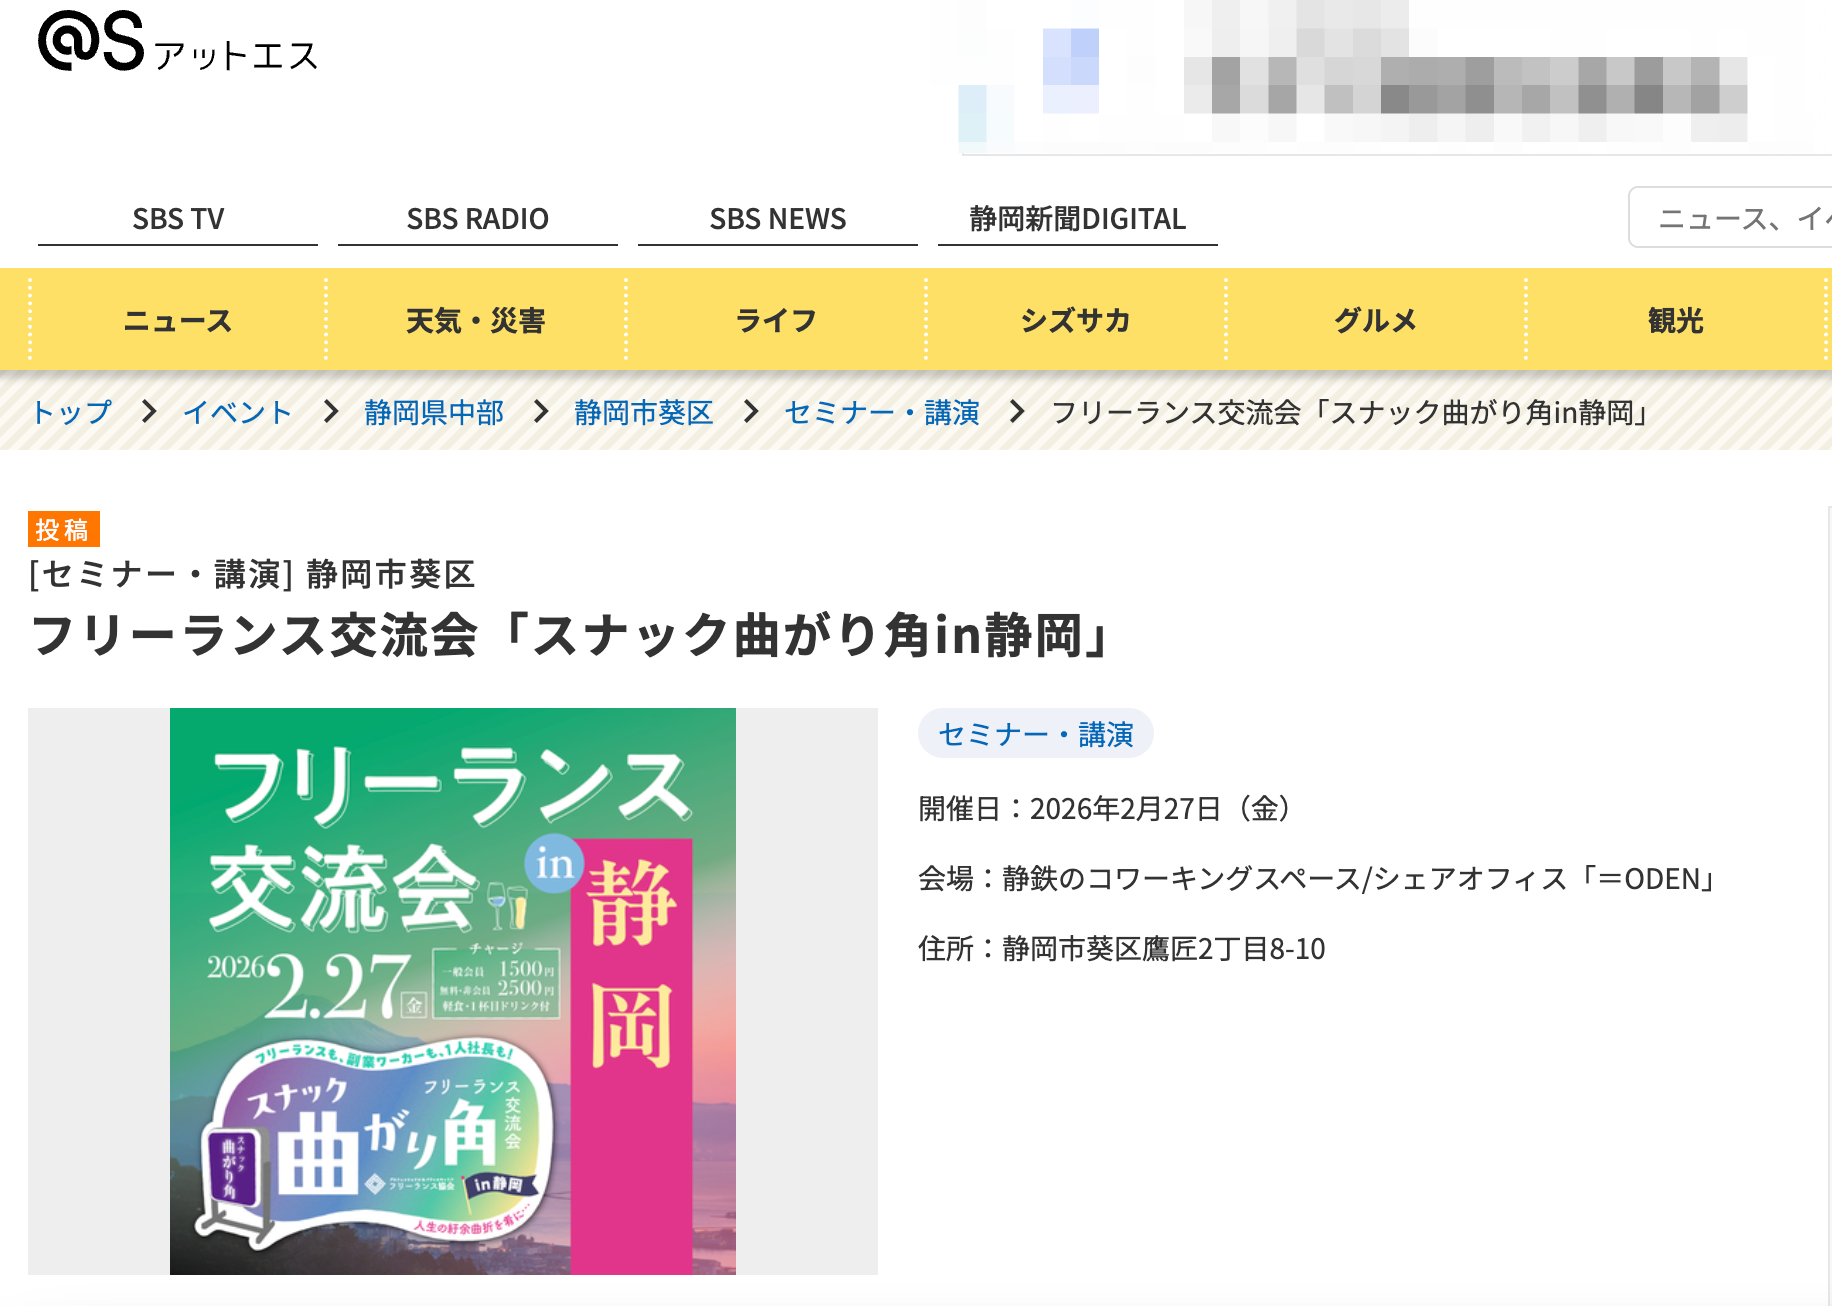Click the 静岡県中部 breadcrumb link

point(433,412)
